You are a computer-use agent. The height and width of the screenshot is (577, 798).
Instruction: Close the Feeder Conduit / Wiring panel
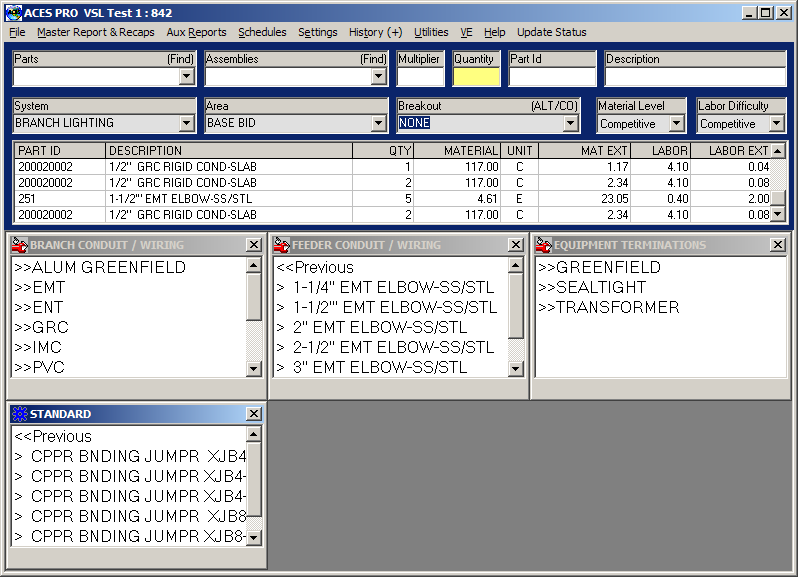(516, 245)
